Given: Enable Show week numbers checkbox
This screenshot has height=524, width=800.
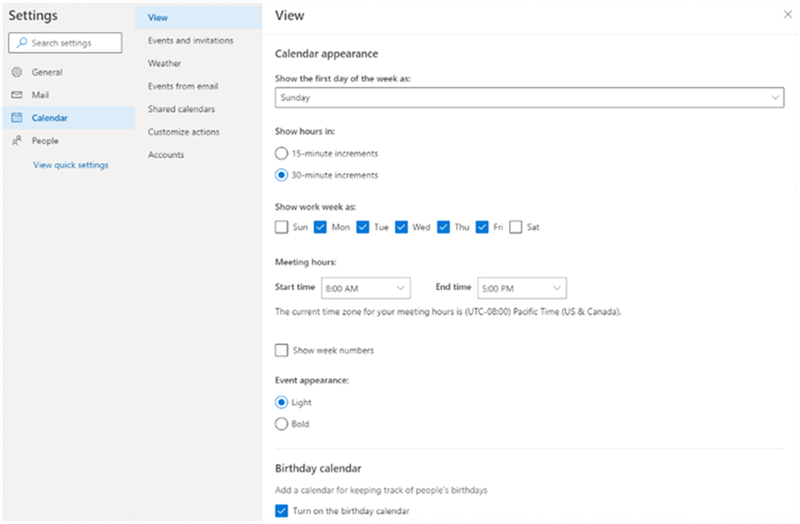Looking at the screenshot, I should click(x=282, y=350).
